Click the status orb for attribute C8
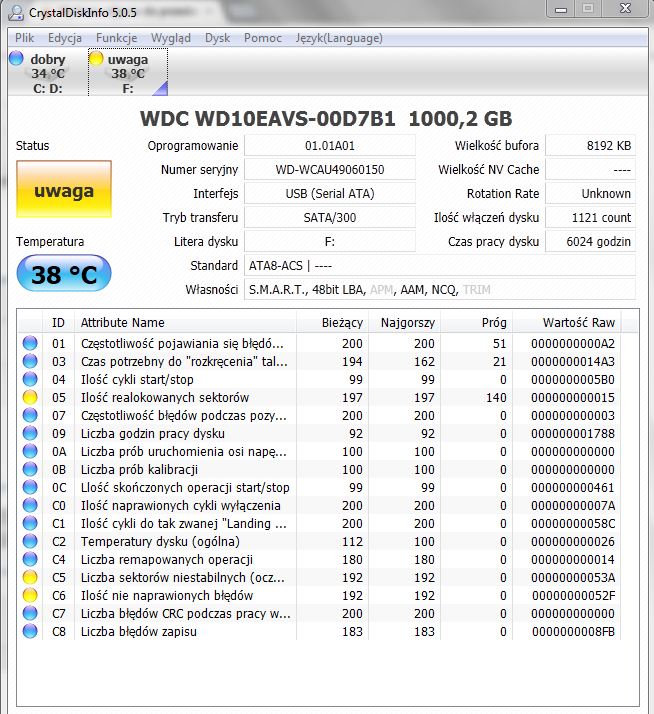Screen dimensions: 654x714 [x=30, y=631]
